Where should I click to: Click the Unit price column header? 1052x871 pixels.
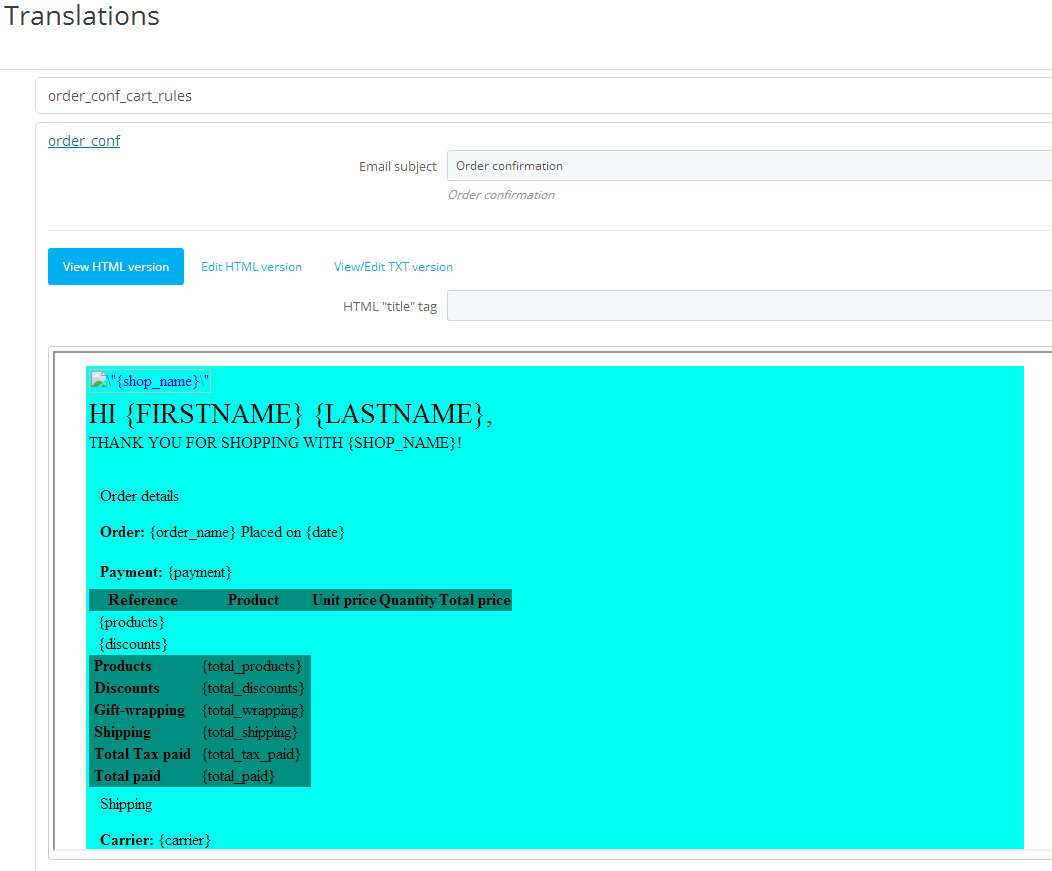344,600
